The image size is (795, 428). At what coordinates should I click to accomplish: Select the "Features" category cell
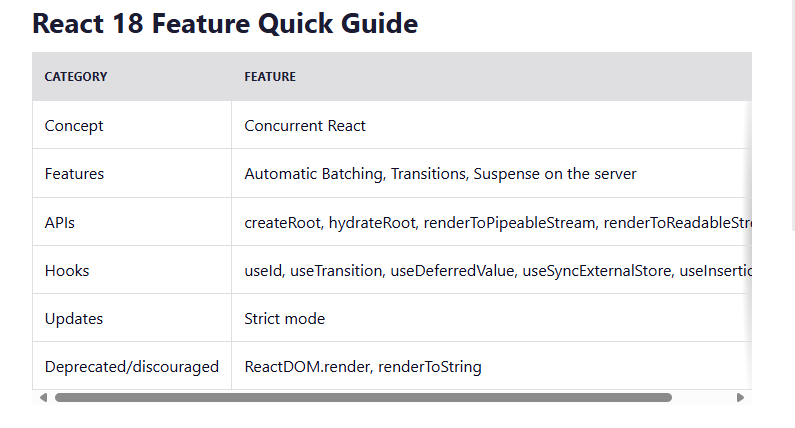click(x=74, y=174)
